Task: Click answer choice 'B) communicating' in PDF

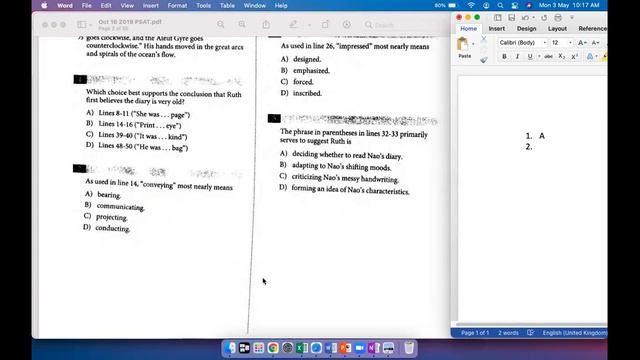Action: [x=114, y=206]
